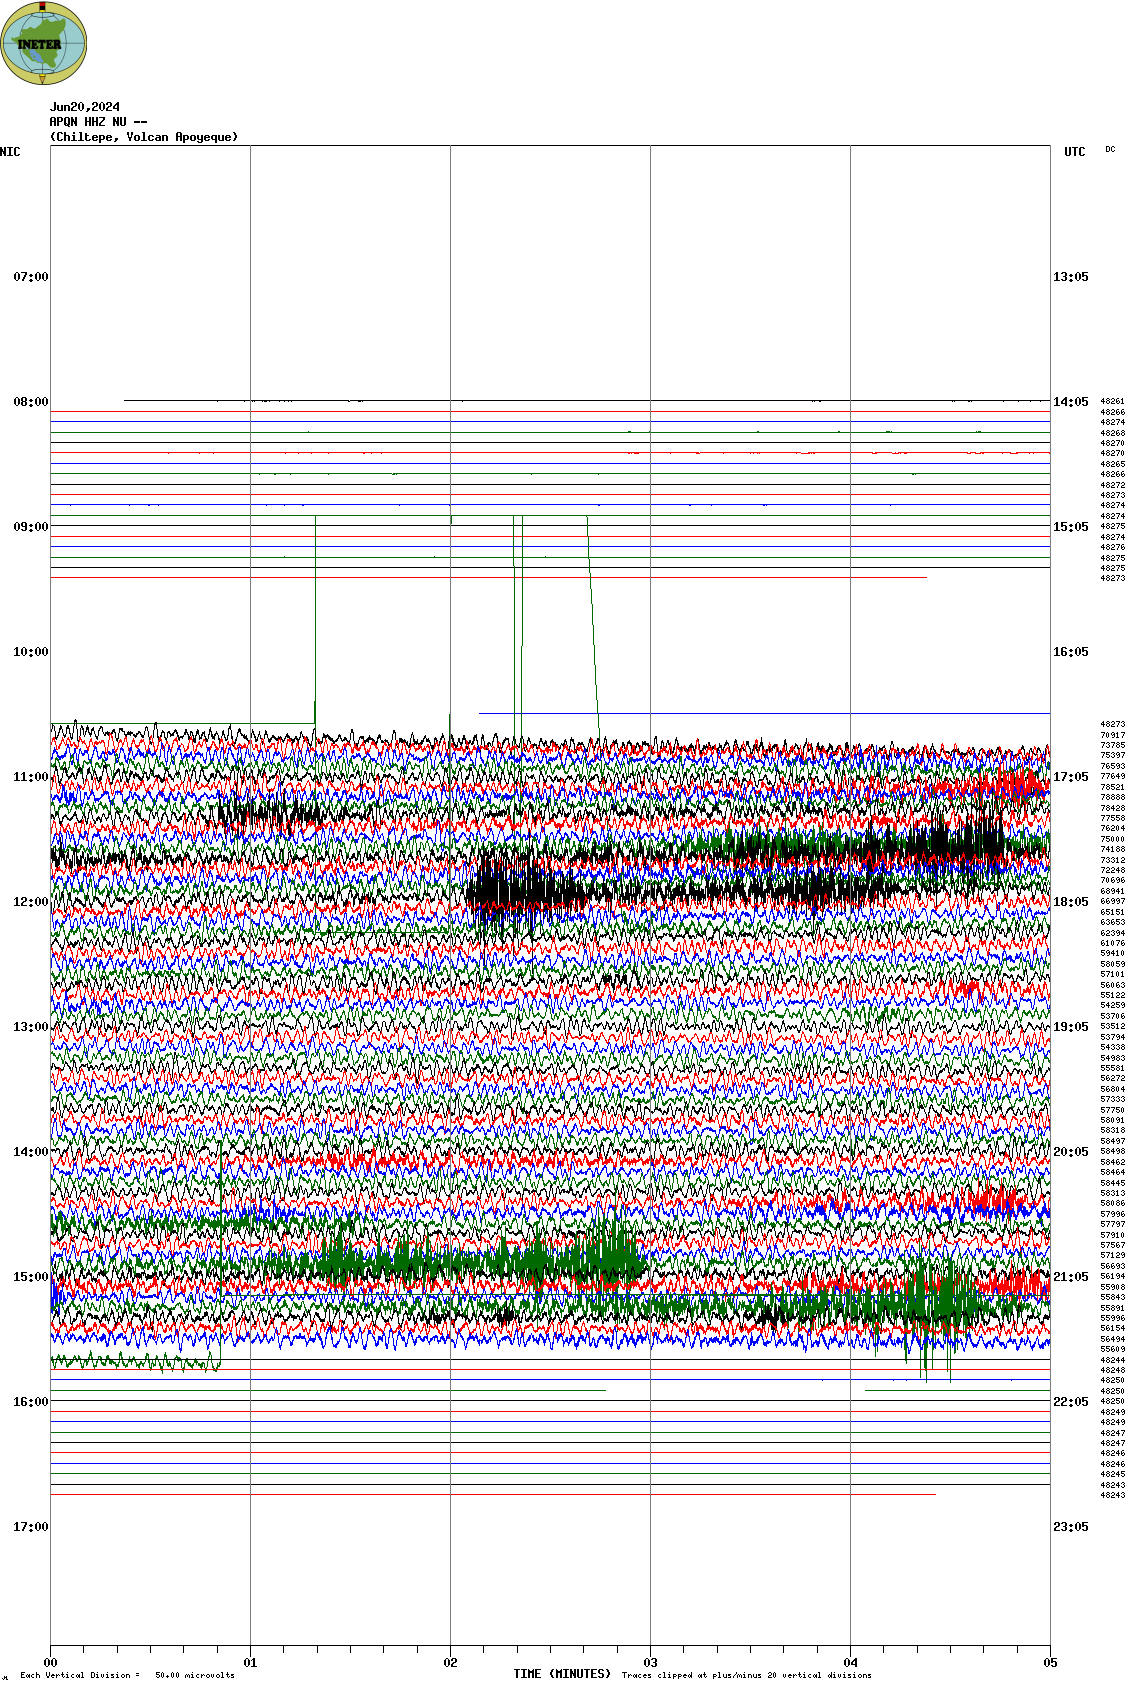This screenshot has width=1130, height=1689.
Task: Click minute 03 on the time axis
Action: (x=650, y=1663)
